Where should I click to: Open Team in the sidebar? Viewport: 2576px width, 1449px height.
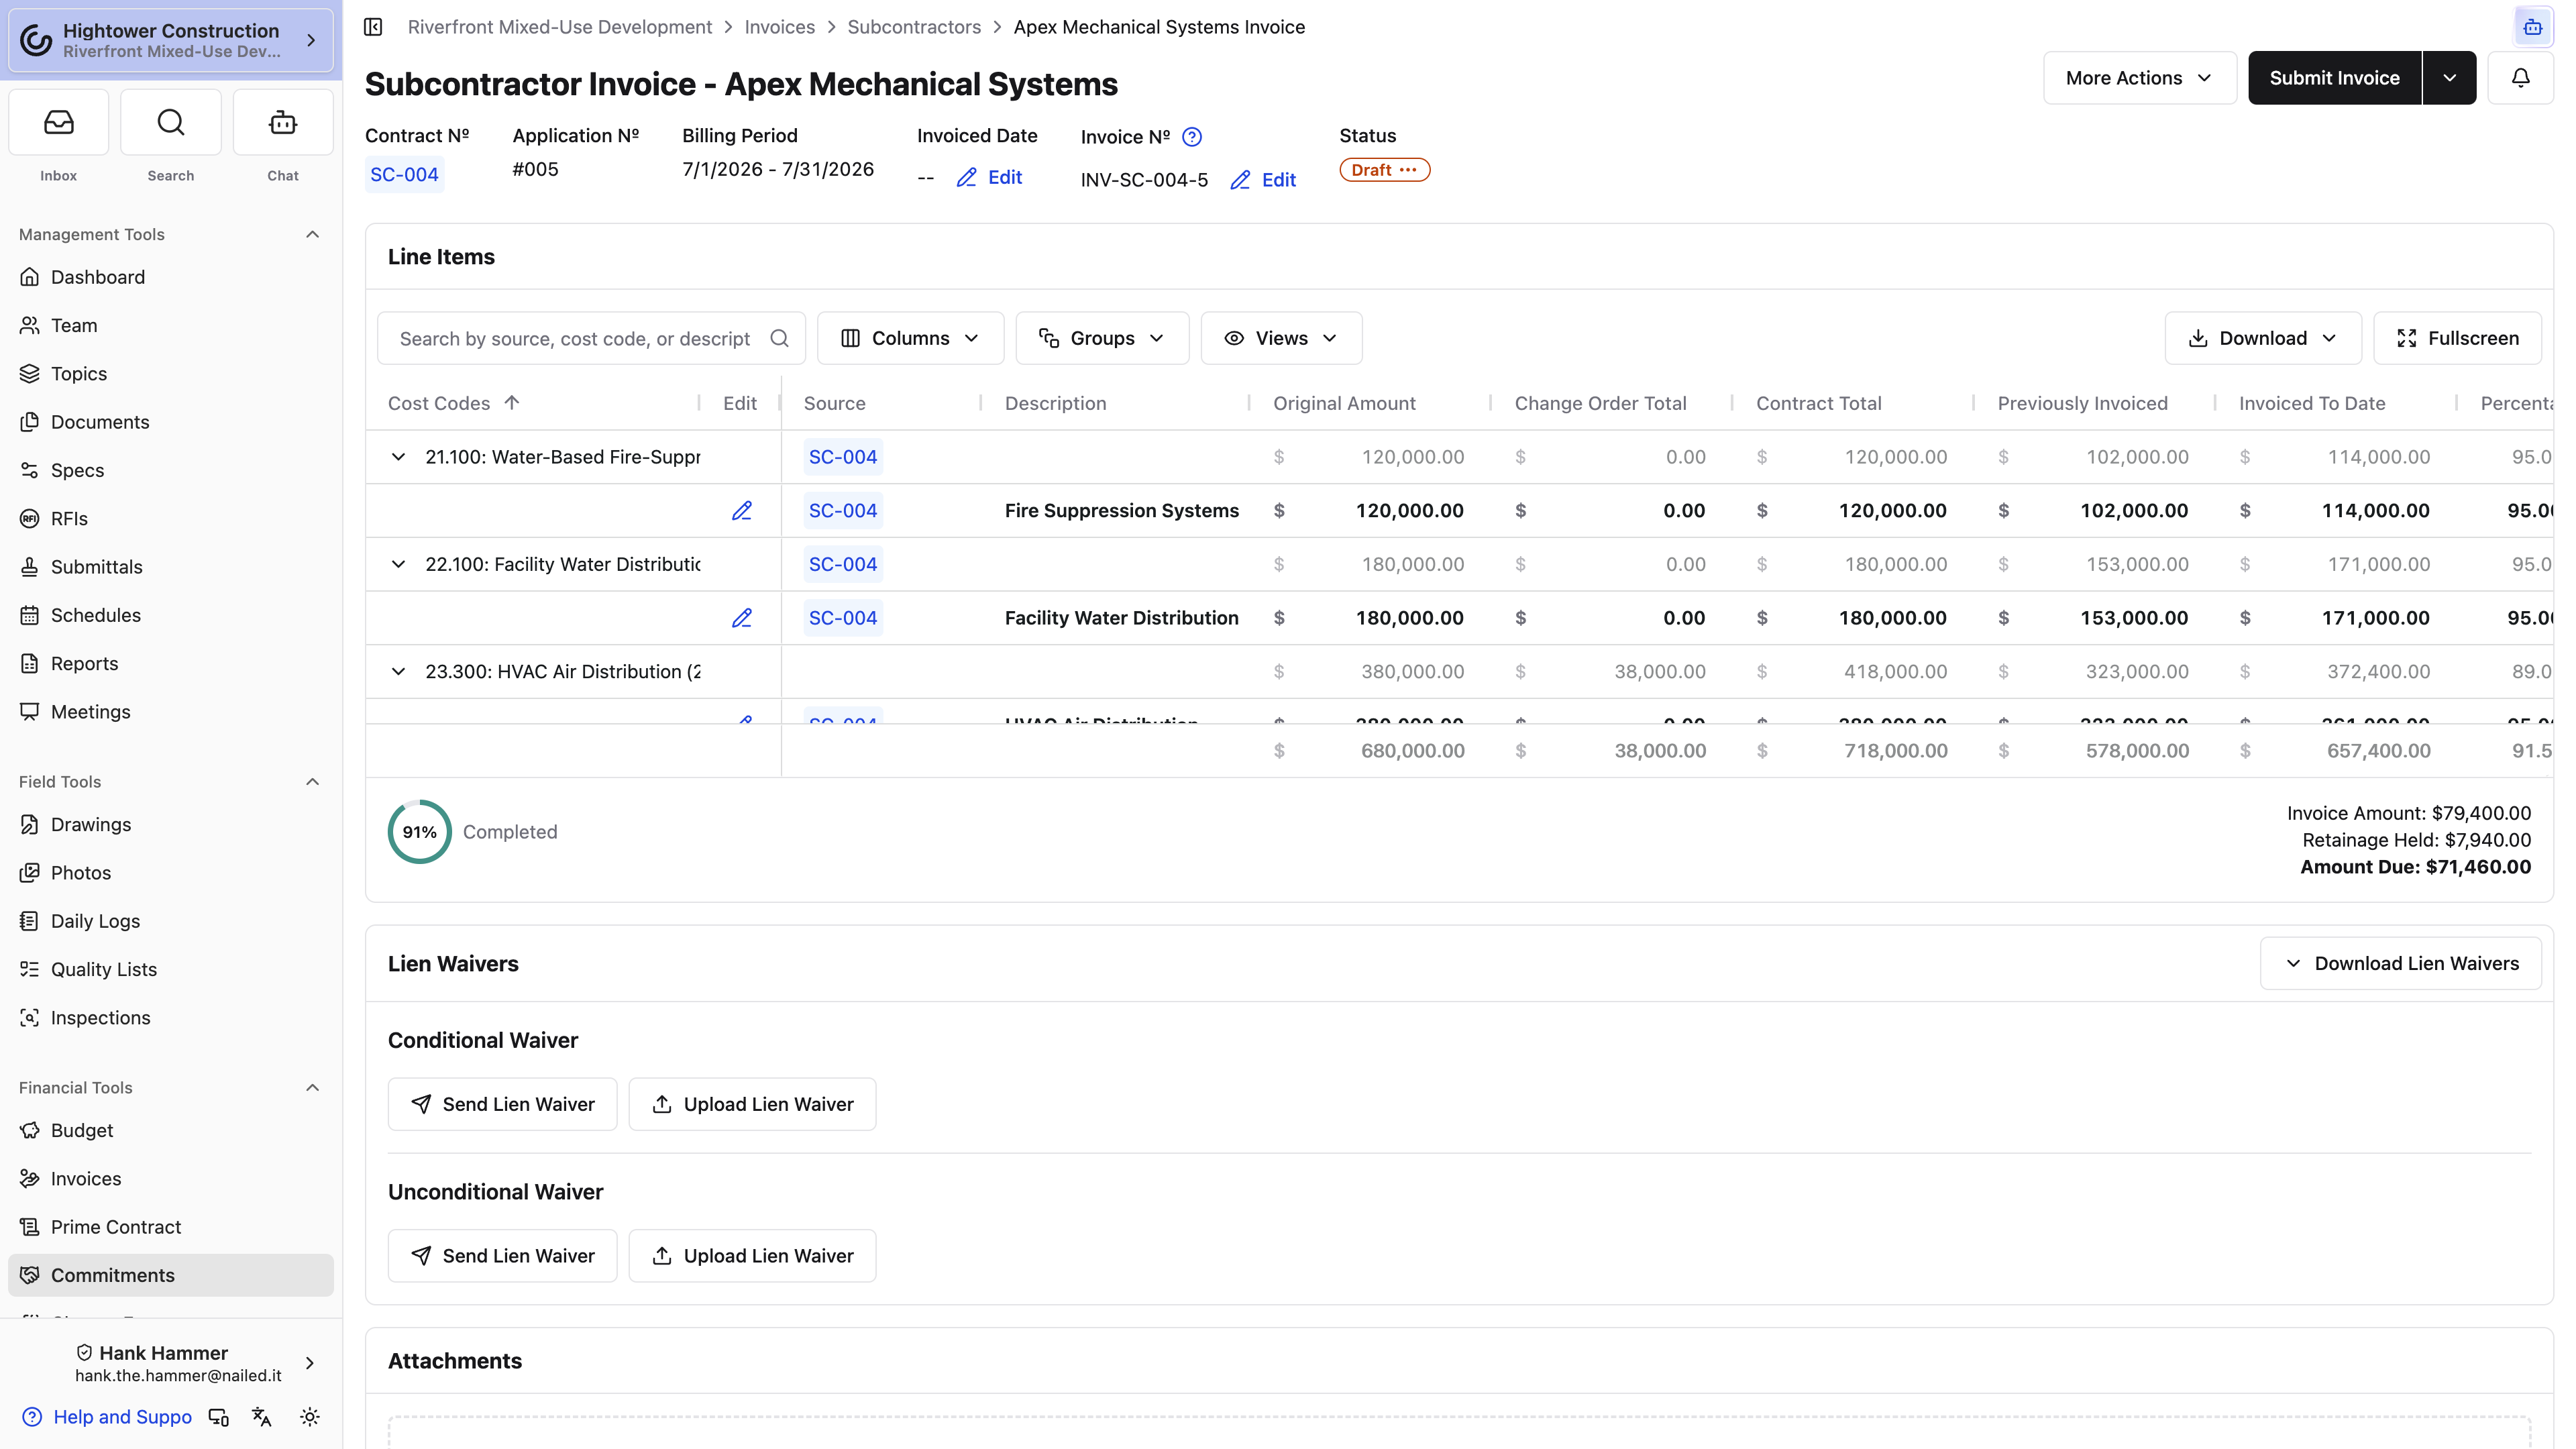click(x=171, y=325)
